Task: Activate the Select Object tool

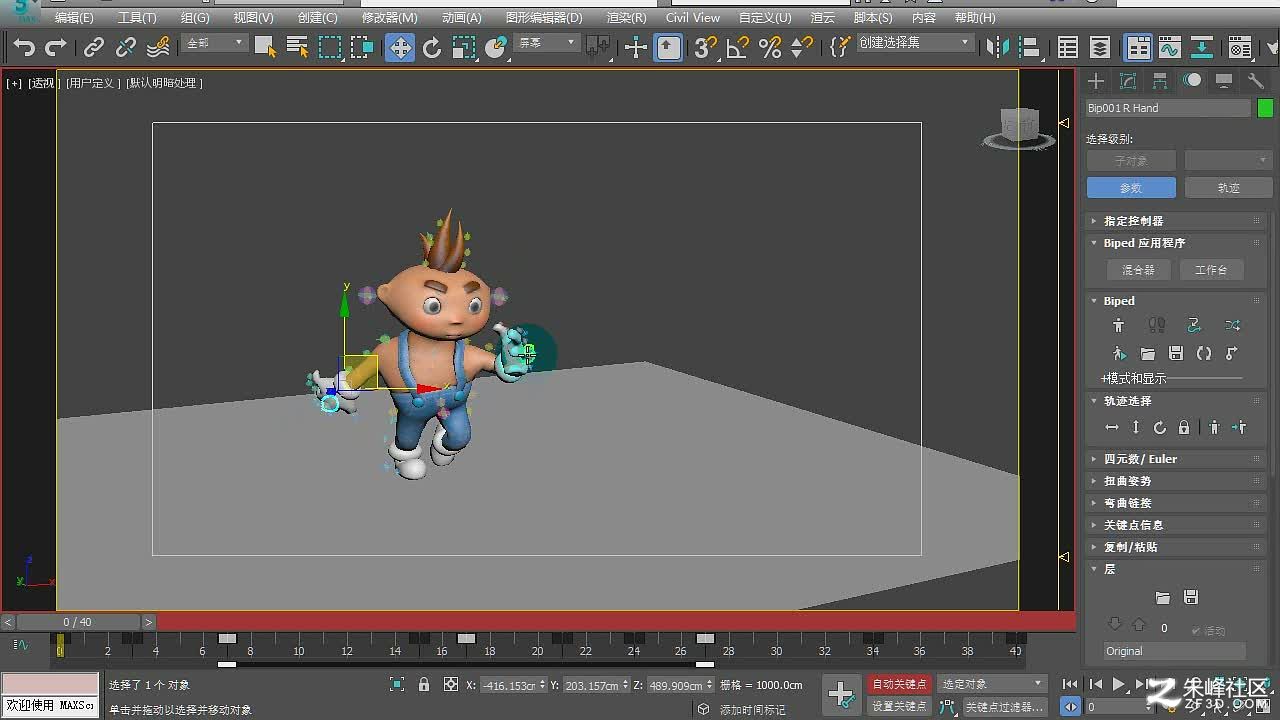Action: pyautogui.click(x=265, y=47)
